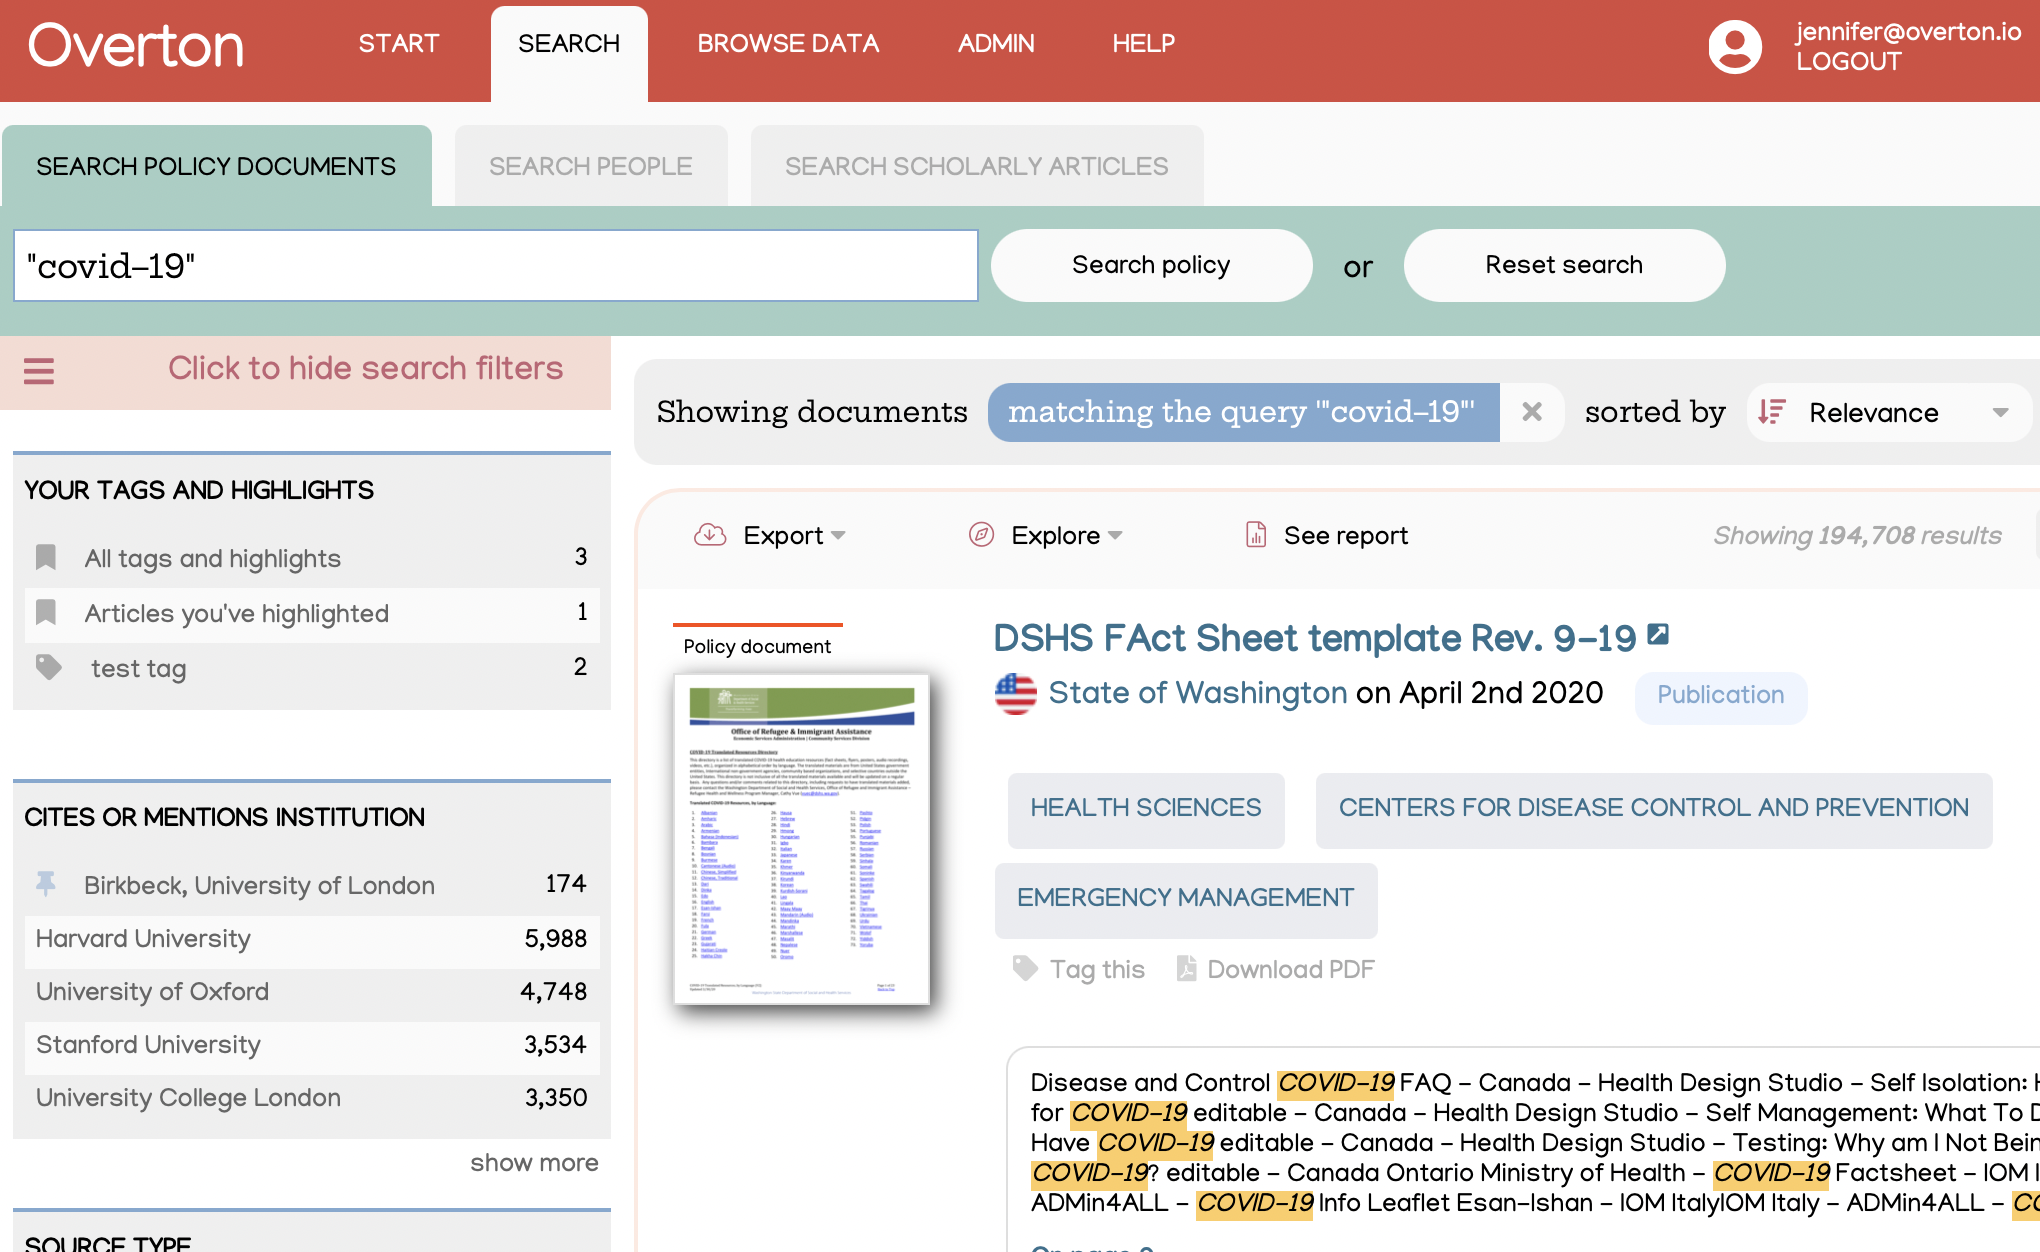Click the hamburger filter menu icon
The width and height of the screenshot is (2040, 1252).
click(39, 371)
